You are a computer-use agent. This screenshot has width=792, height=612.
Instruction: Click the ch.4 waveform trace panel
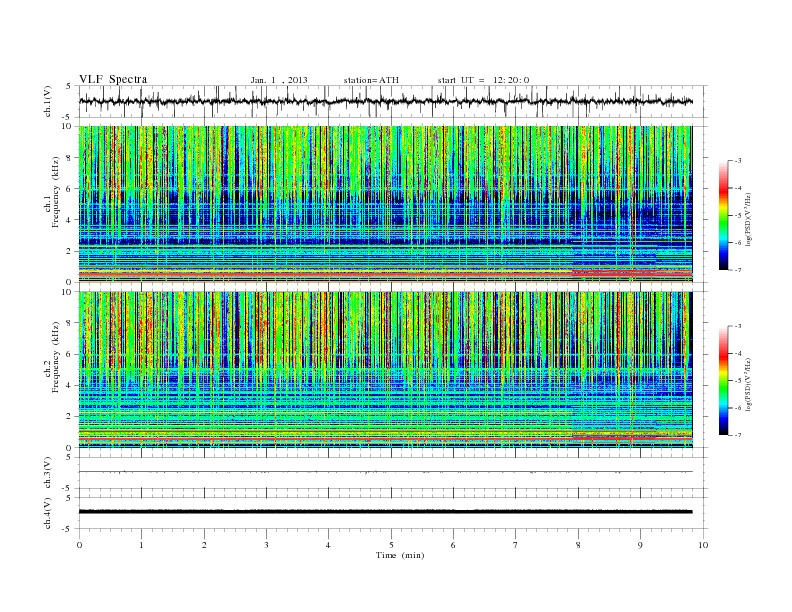393,513
